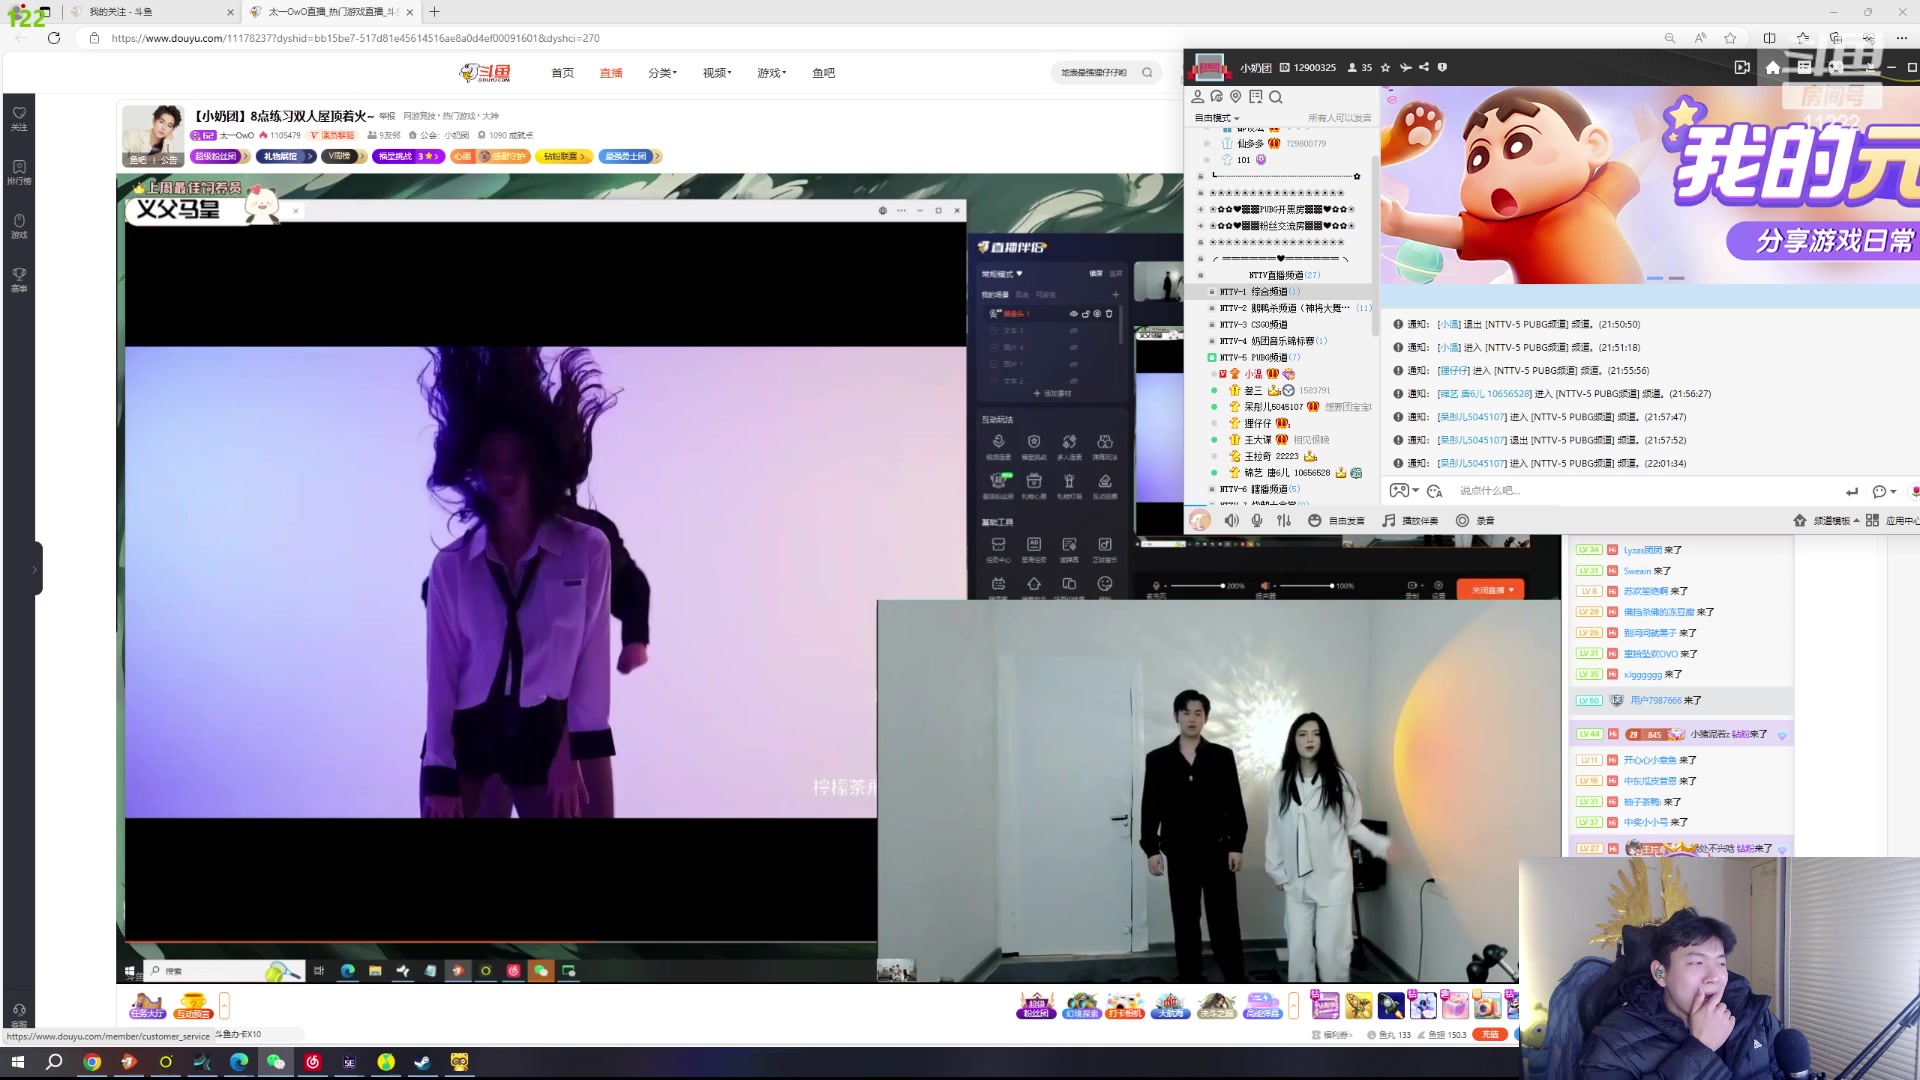
Task: Click the 播放伴奏 music note button
Action: 1410,520
